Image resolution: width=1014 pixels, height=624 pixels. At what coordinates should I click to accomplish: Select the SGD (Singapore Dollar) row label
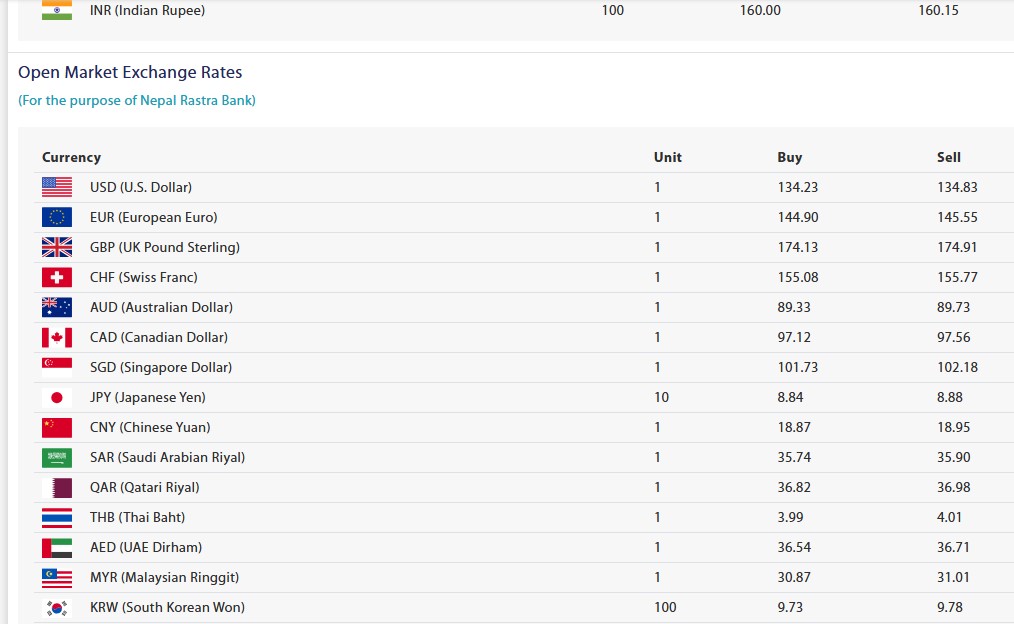coord(161,367)
